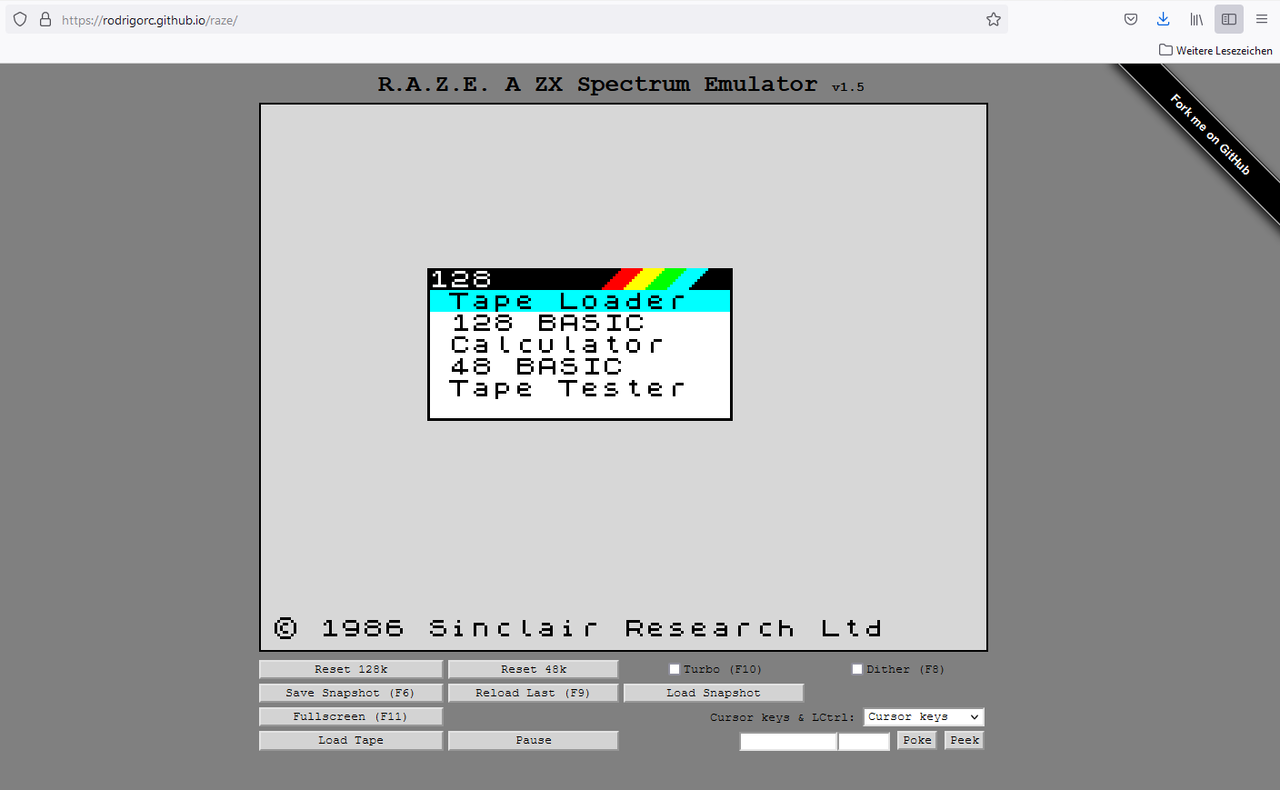The height and width of the screenshot is (790, 1280).
Task: Click Reload Last (F9)
Action: [533, 693]
